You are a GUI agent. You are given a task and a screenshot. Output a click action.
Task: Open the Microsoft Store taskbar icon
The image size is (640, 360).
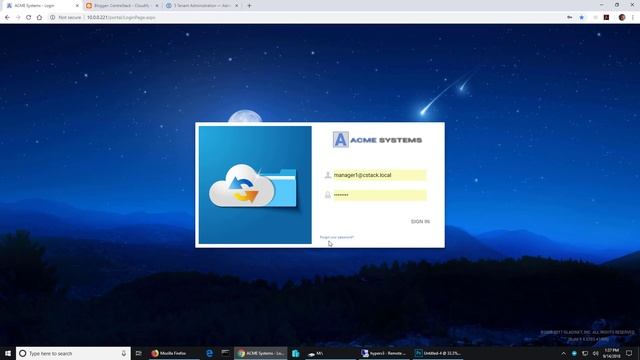point(296,353)
